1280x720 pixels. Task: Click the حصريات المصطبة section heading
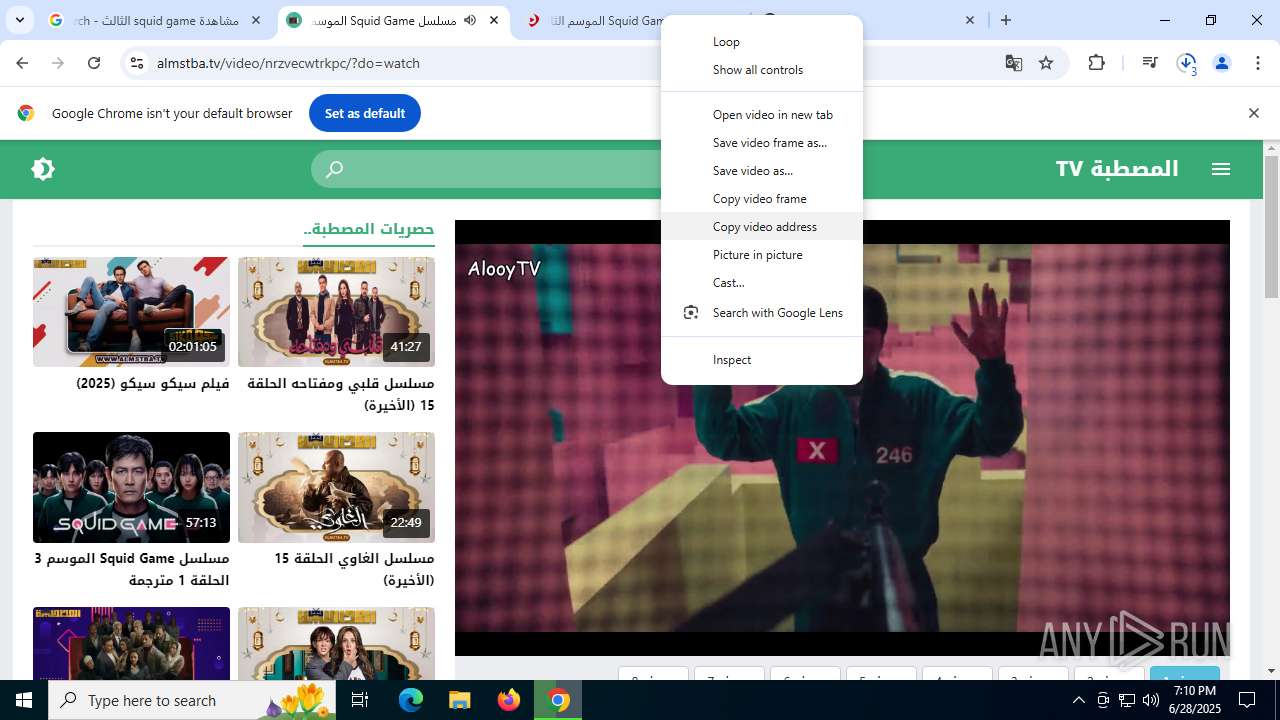pos(369,229)
